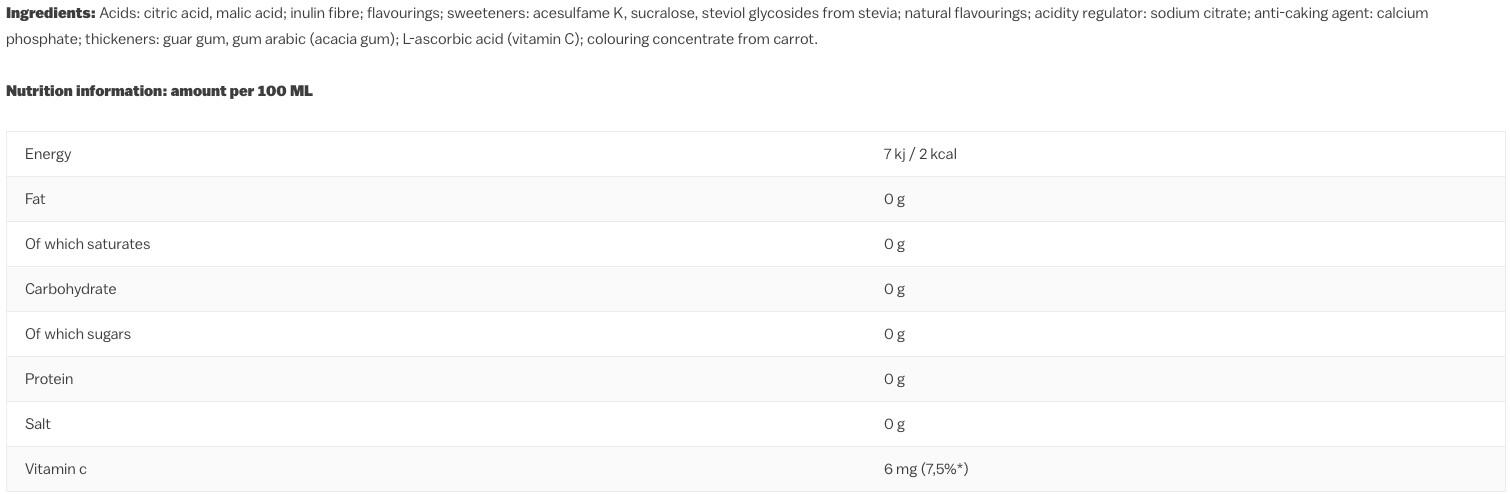
Task: Select the Fat row label
Action: (35, 199)
